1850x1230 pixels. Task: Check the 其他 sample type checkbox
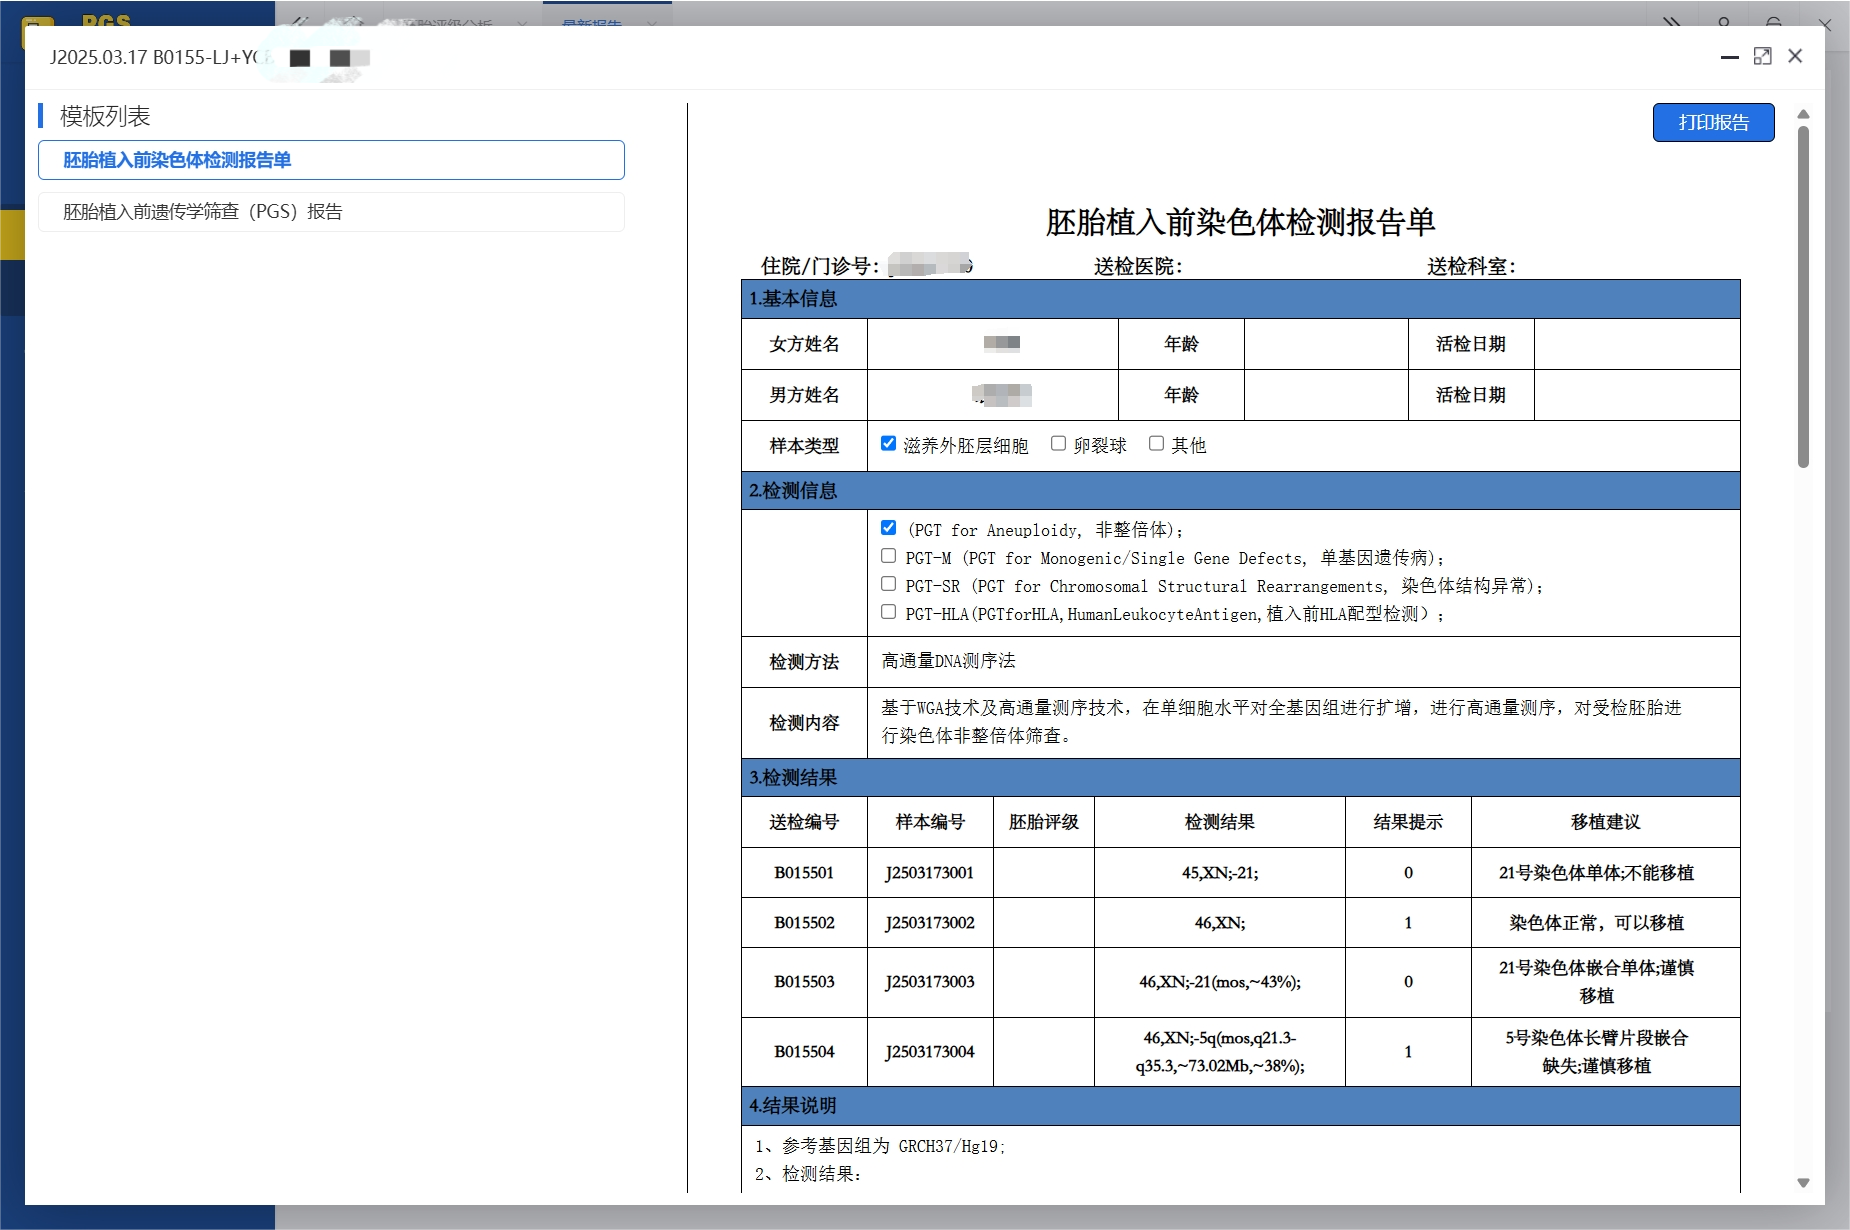tap(1156, 443)
